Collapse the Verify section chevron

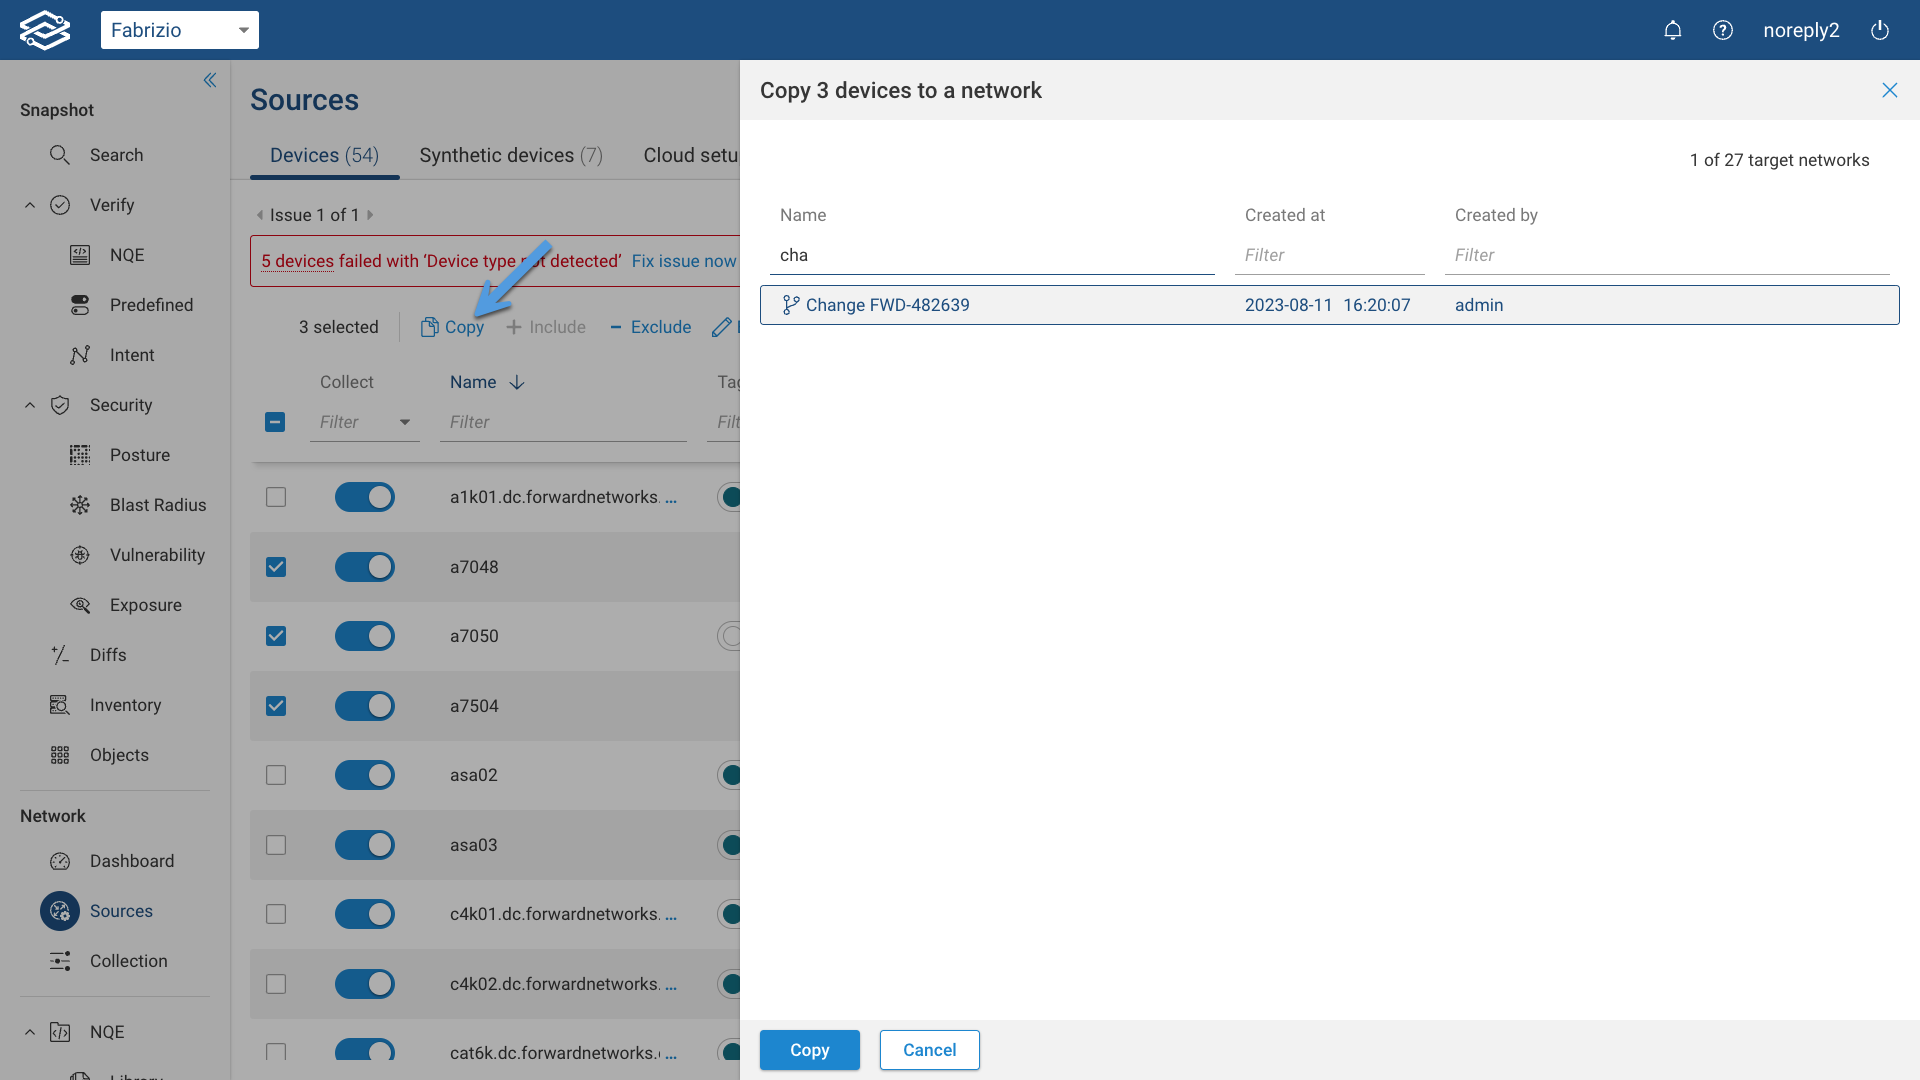pos(30,205)
